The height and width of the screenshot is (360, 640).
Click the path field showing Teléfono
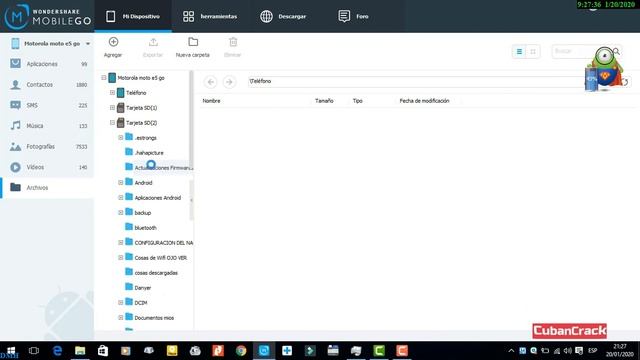(x=416, y=81)
